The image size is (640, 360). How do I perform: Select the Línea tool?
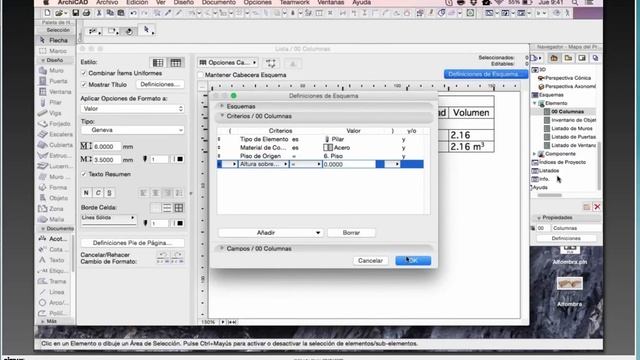pos(55,292)
